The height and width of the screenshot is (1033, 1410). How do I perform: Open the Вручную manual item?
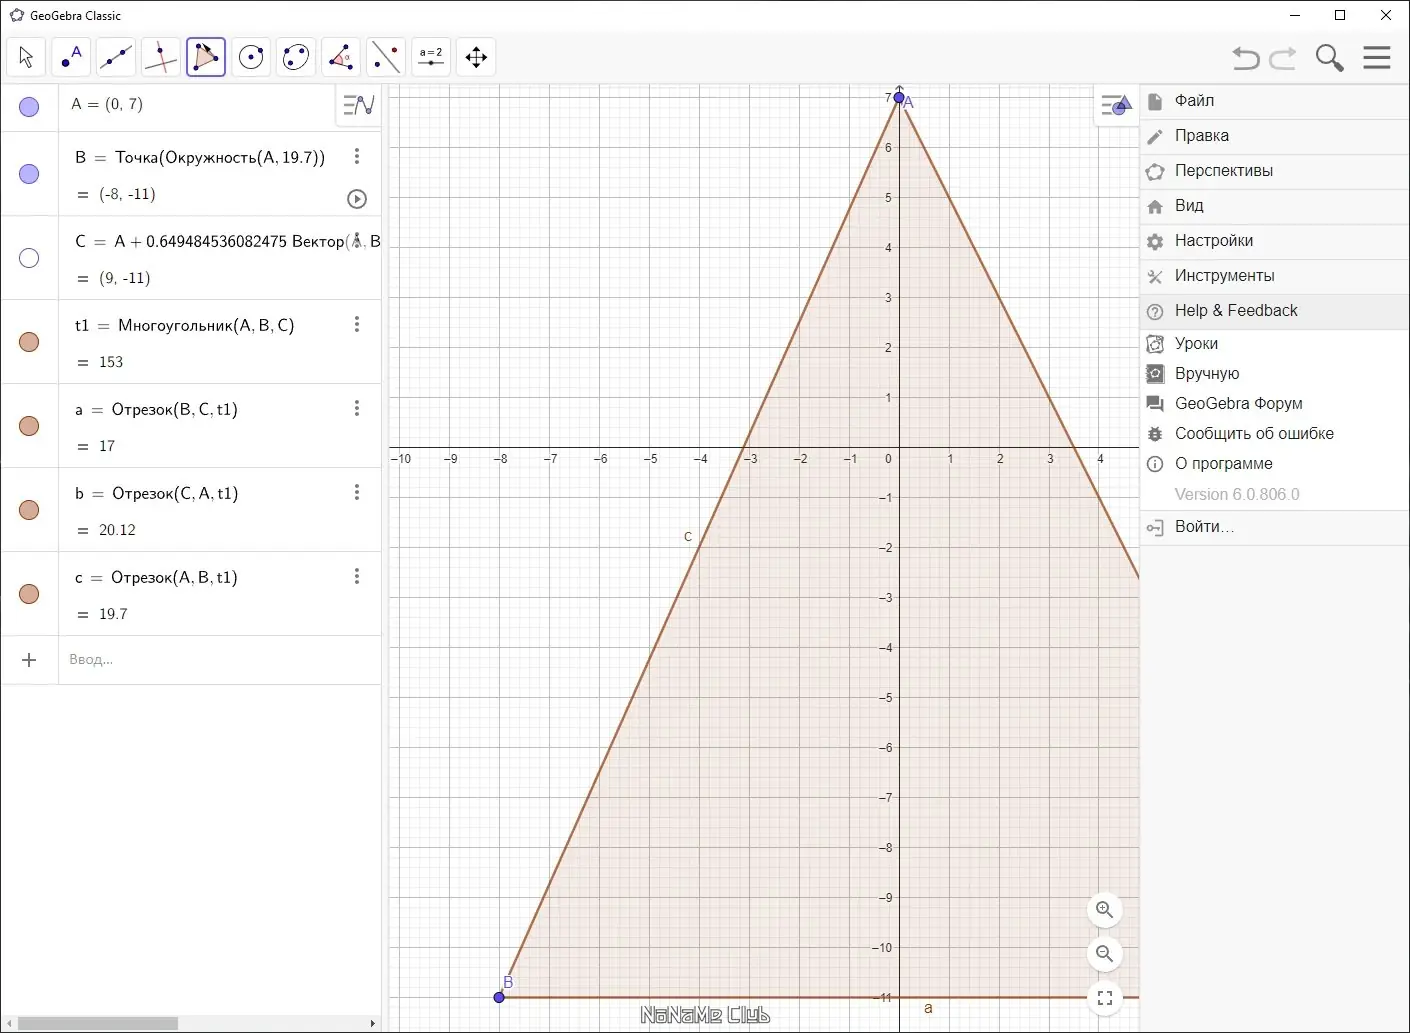pyautogui.click(x=1274, y=374)
